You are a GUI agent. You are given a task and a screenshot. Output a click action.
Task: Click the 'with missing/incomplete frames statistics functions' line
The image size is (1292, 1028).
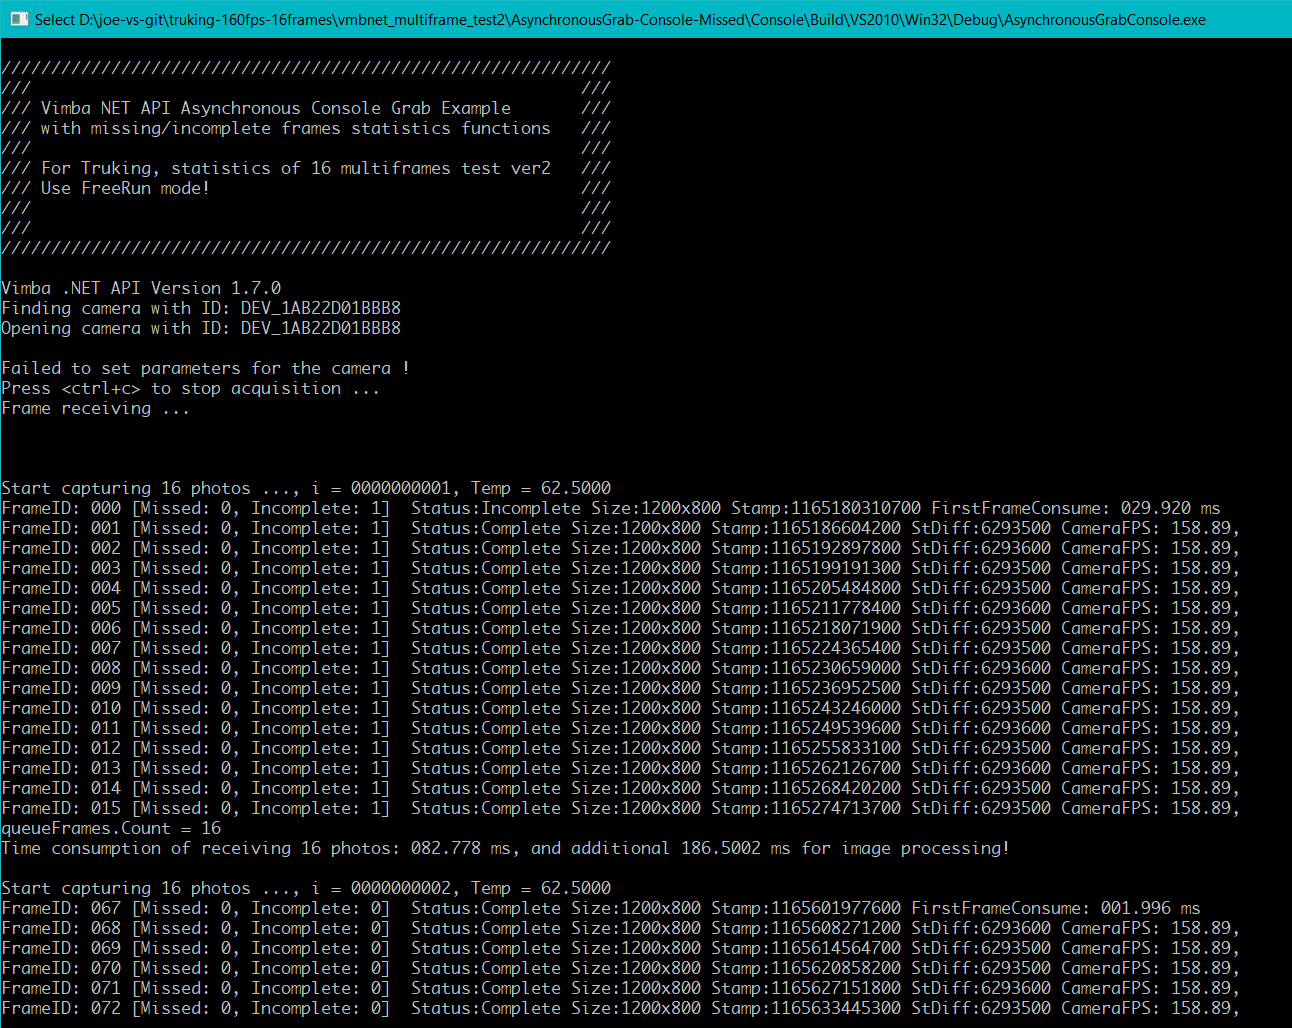[x=296, y=128]
